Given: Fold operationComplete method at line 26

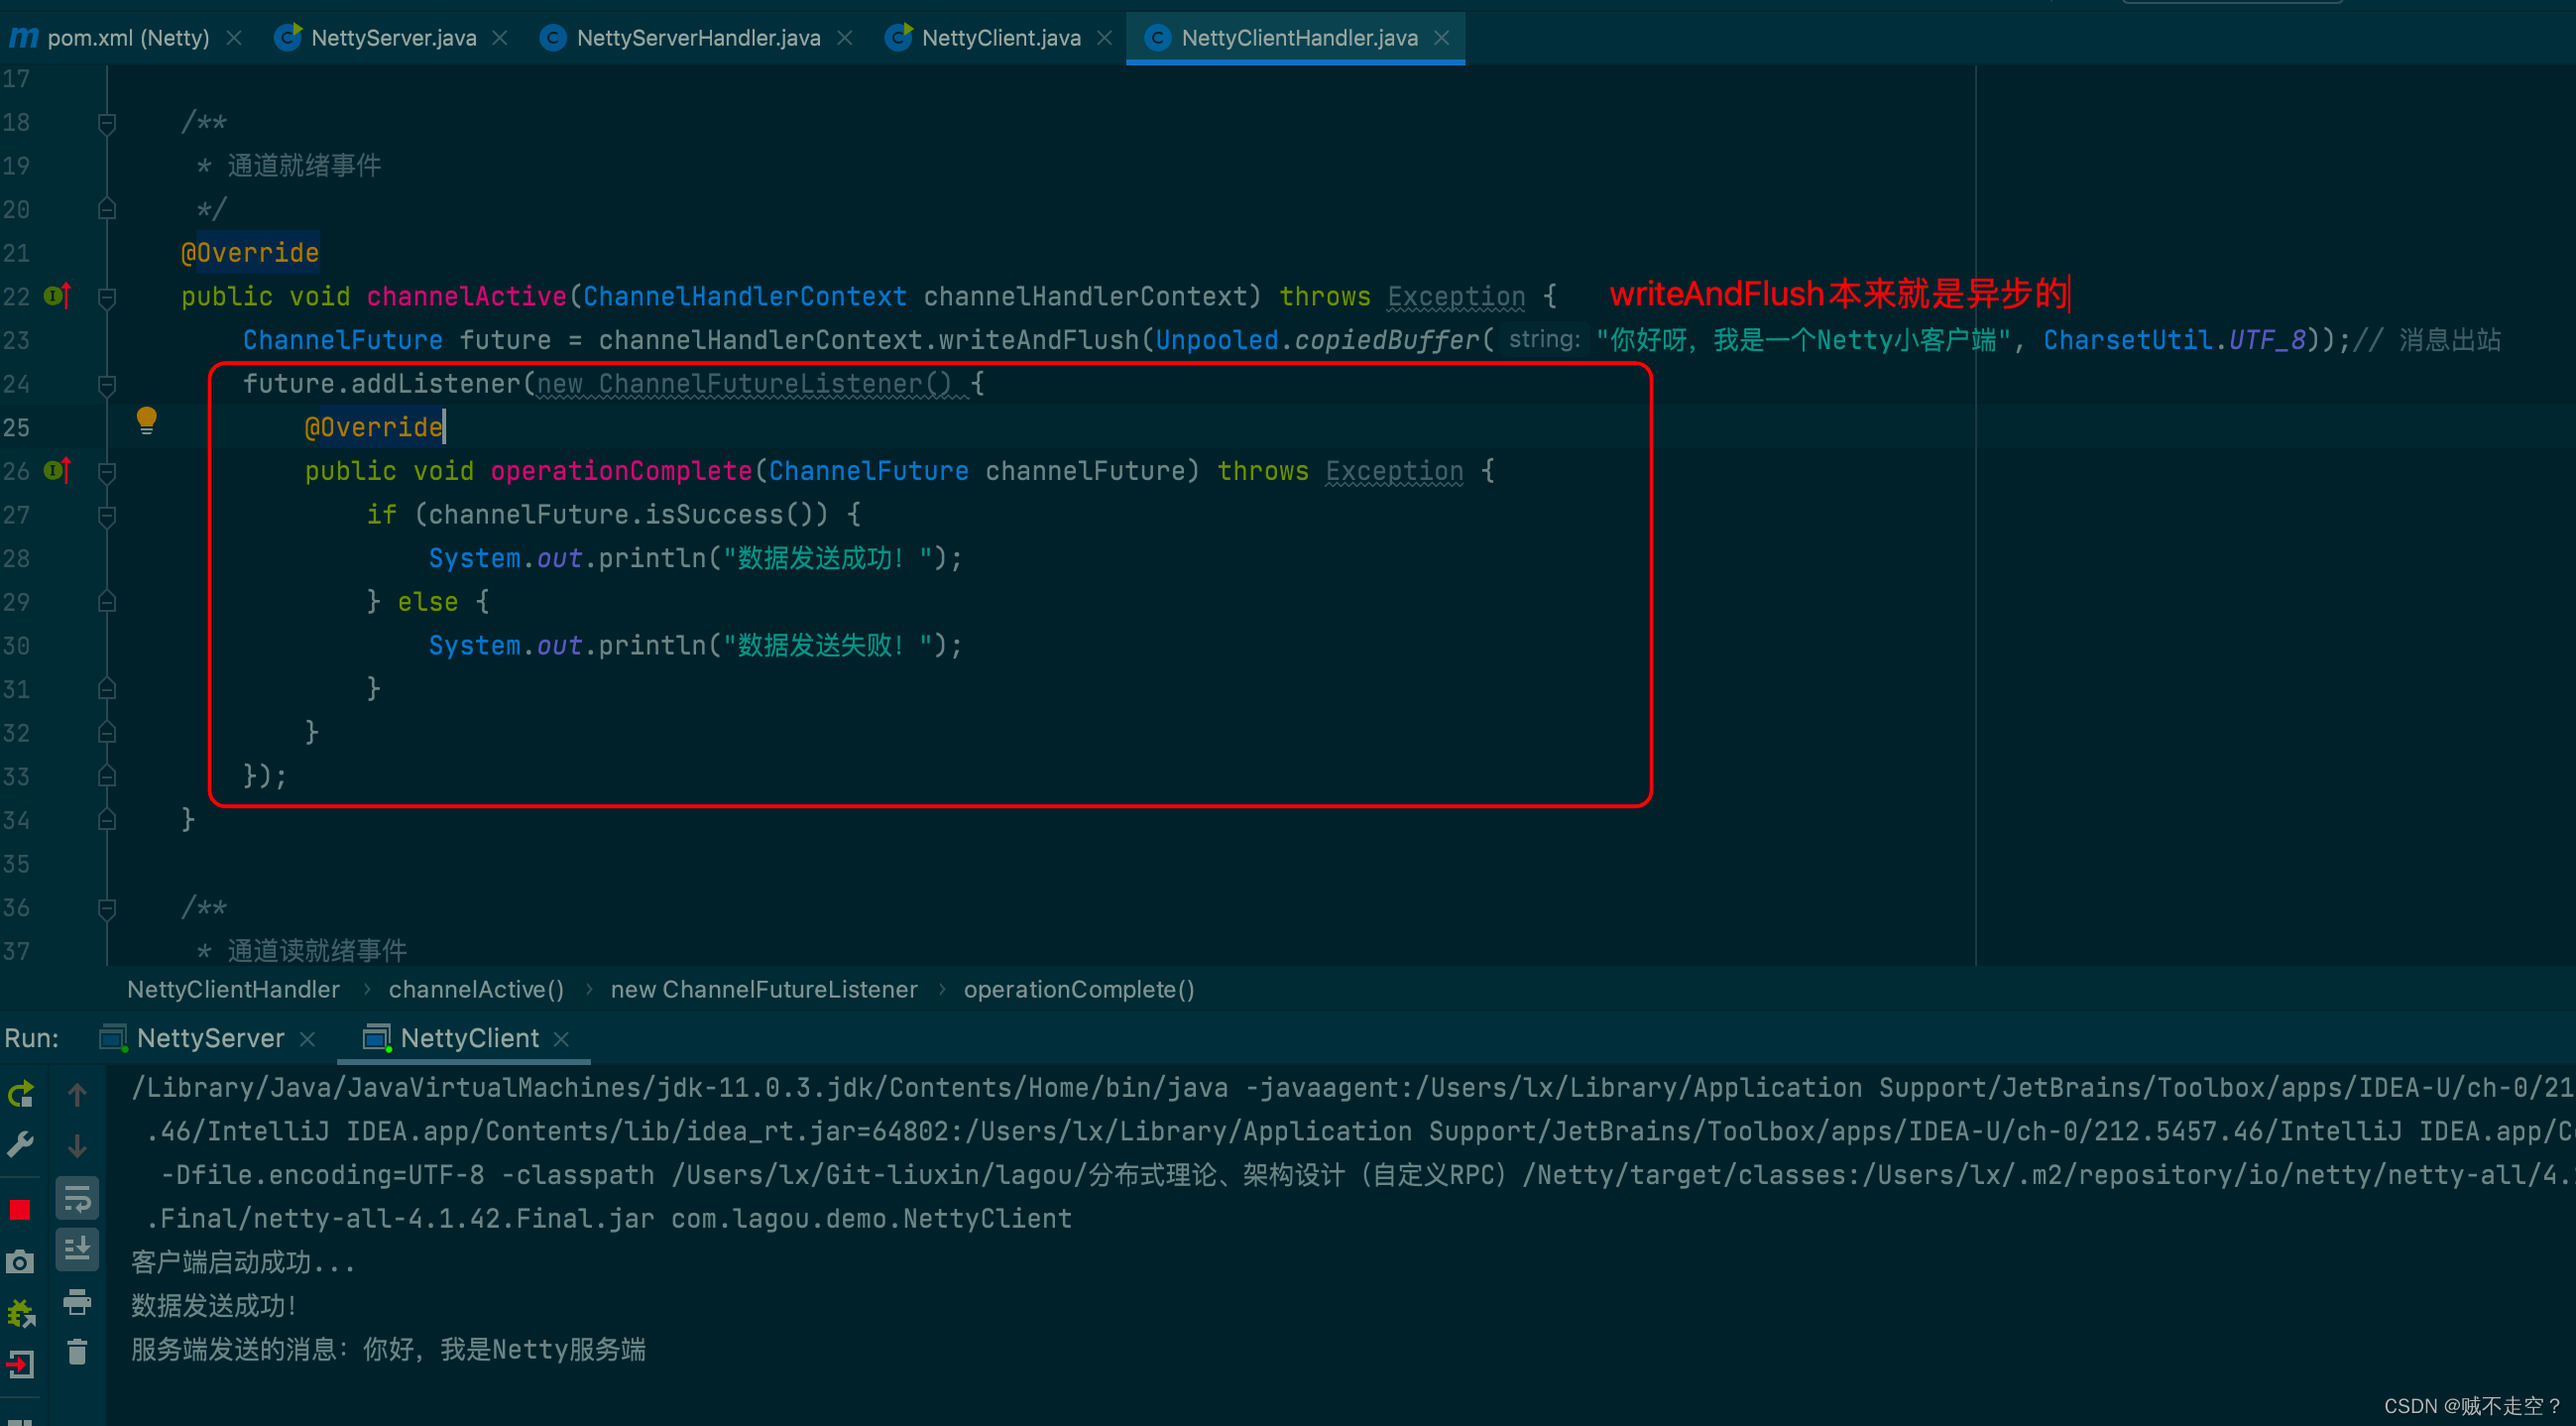Looking at the screenshot, I should click(107, 471).
